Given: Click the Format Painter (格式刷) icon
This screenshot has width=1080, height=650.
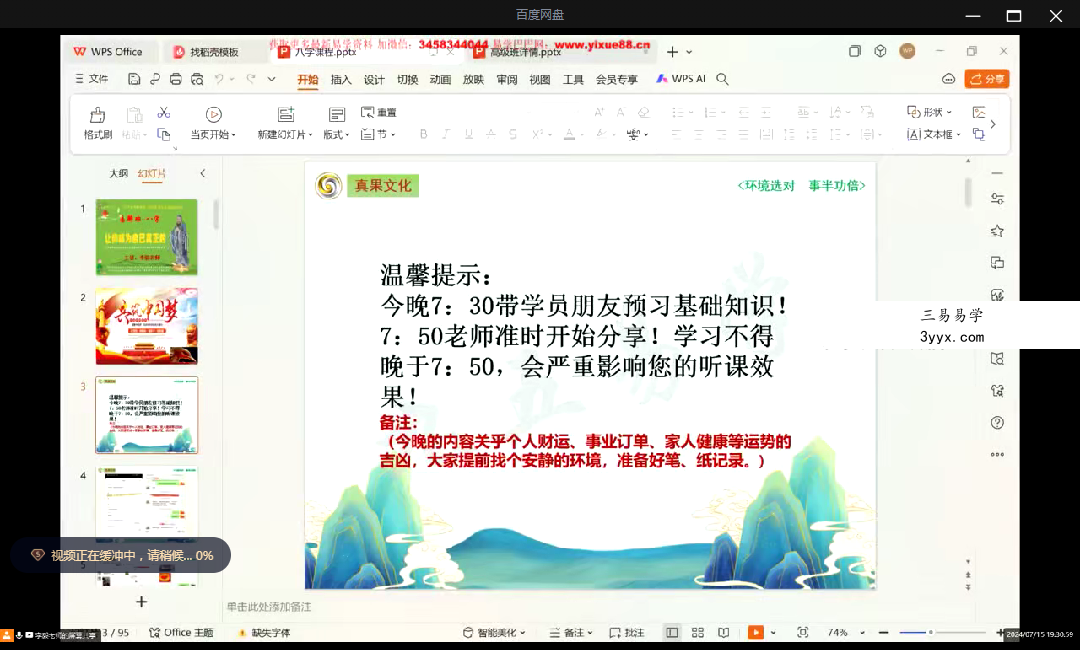Looking at the screenshot, I should tap(97, 114).
